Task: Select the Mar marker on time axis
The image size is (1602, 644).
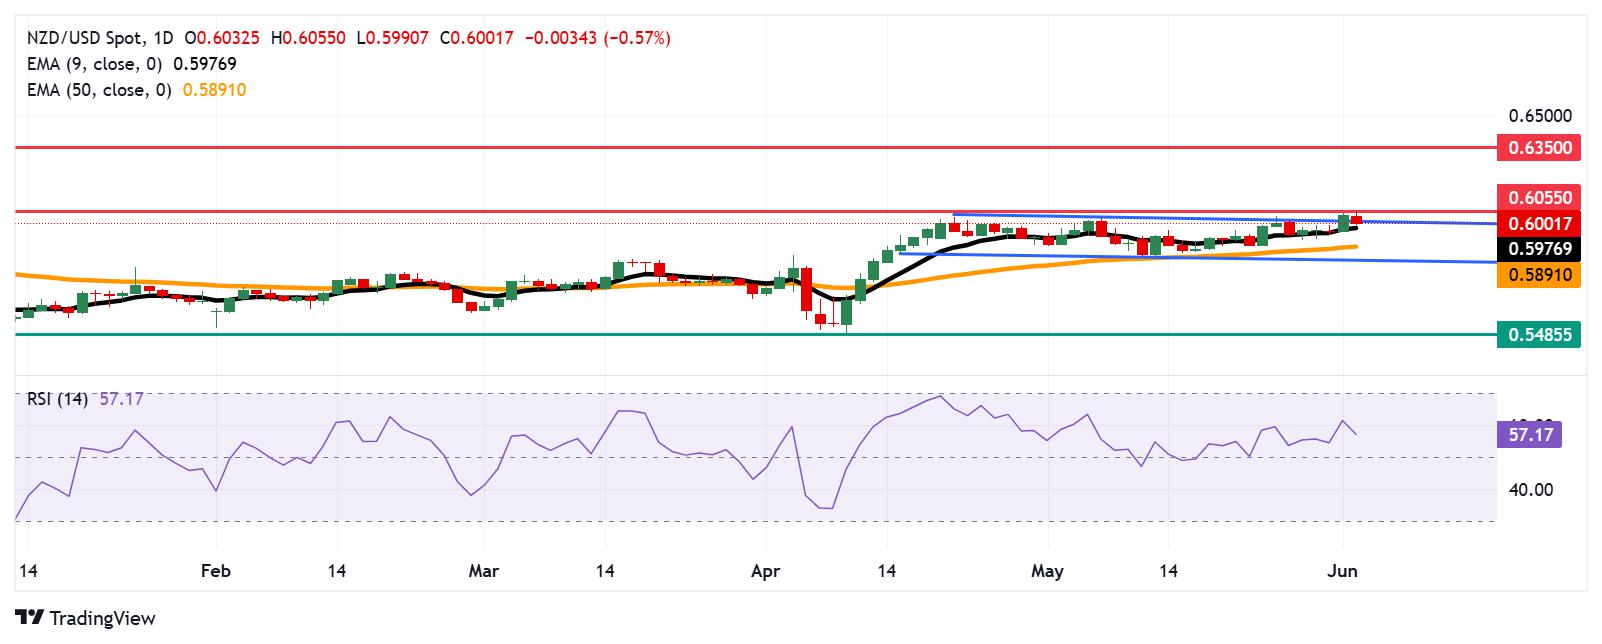Action: (483, 571)
